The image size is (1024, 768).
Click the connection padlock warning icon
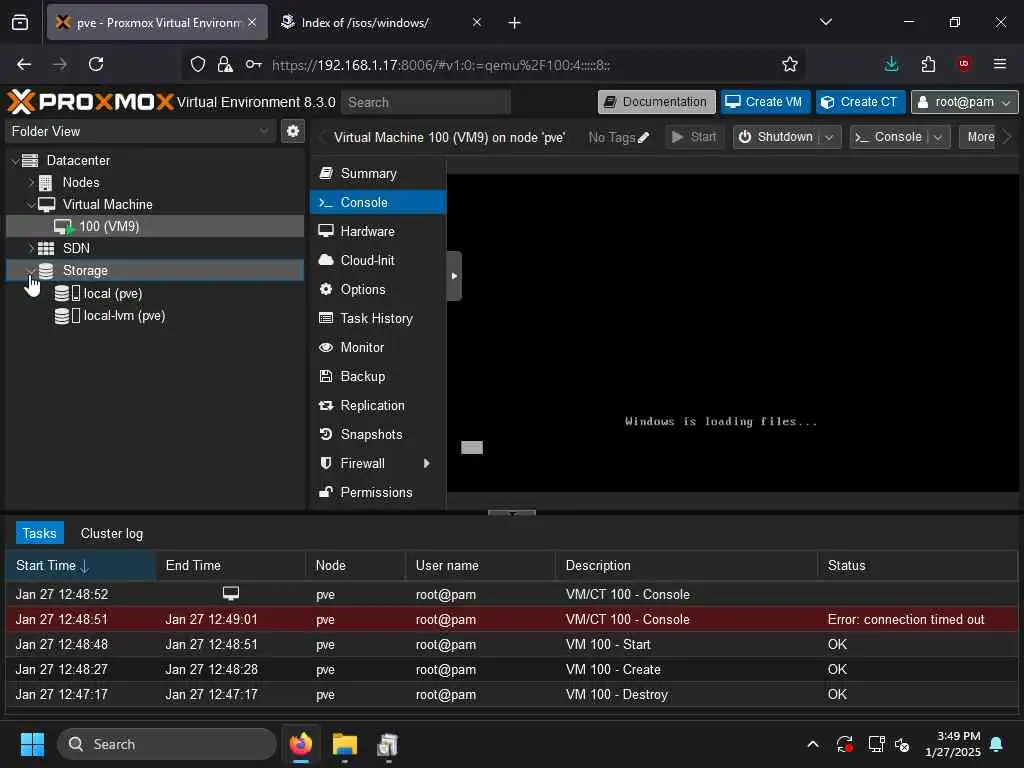[x=225, y=64]
